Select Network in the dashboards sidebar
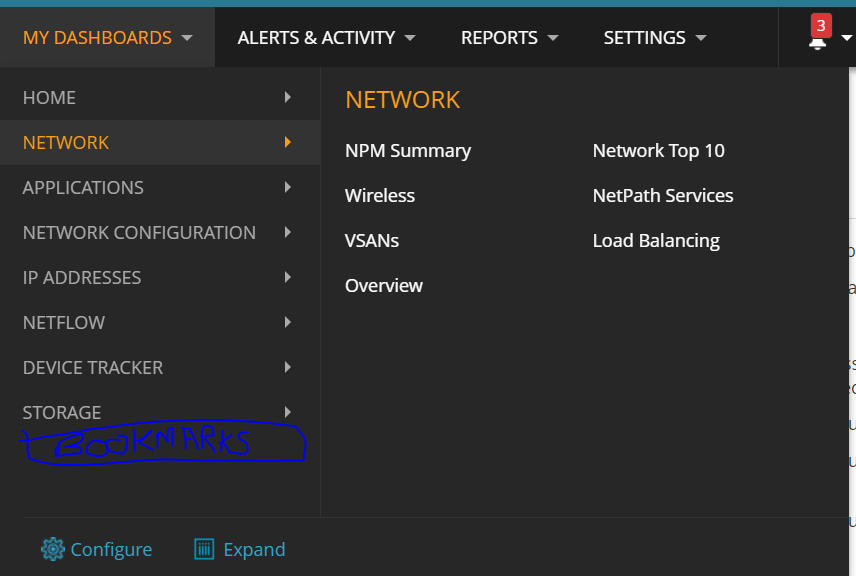 [160, 142]
